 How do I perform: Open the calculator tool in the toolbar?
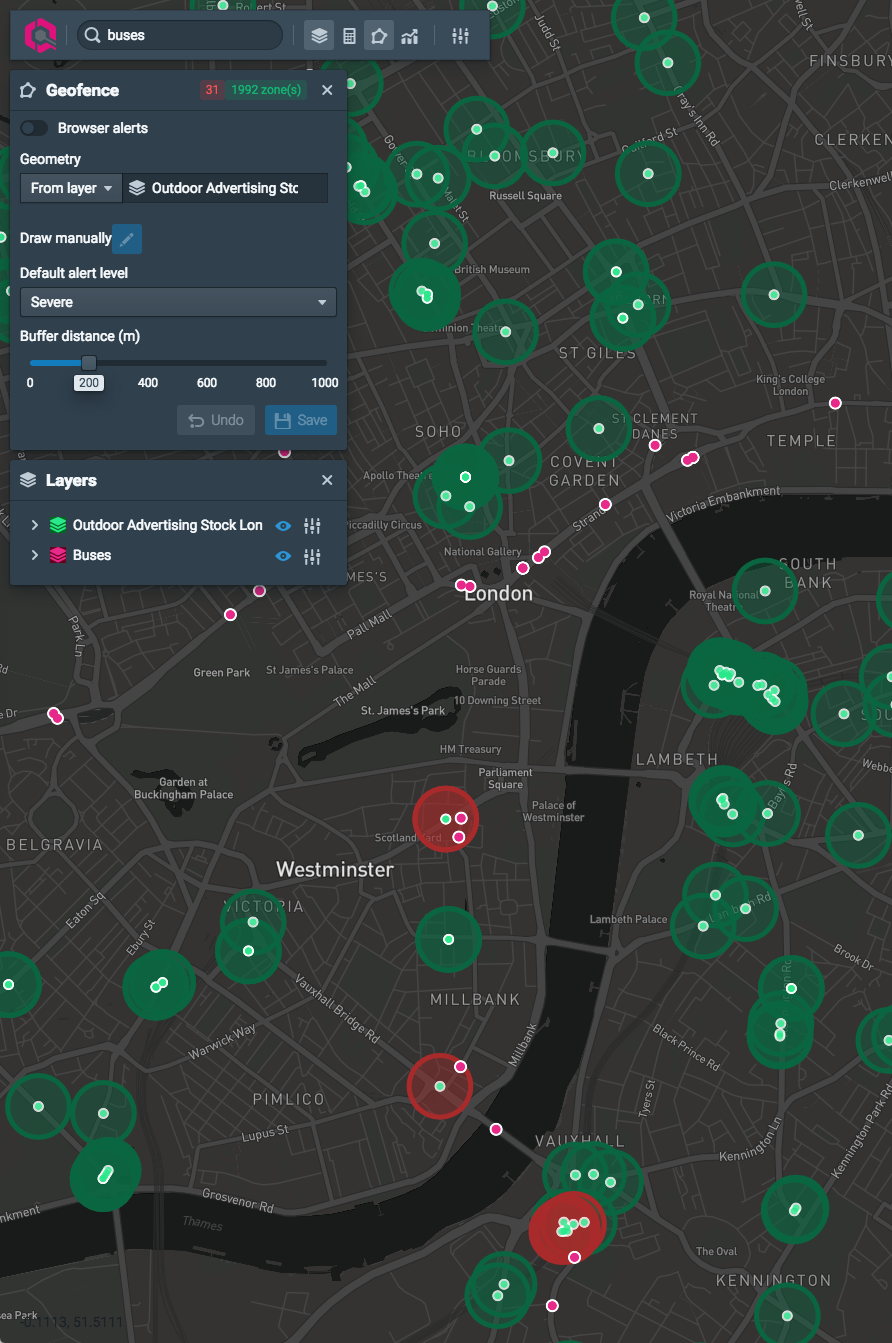[x=349, y=36]
